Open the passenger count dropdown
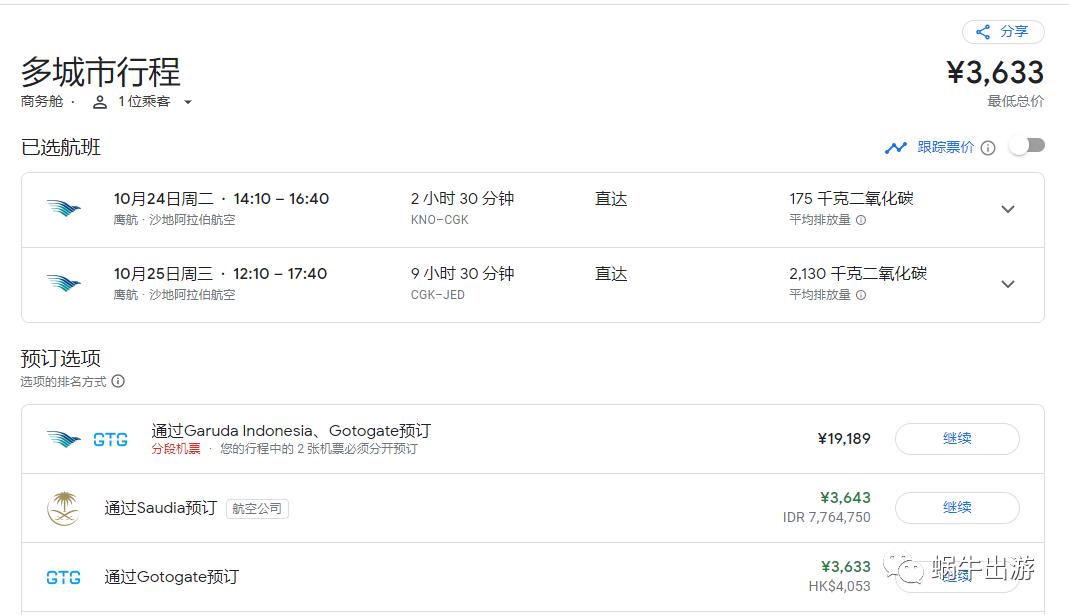The width and height of the screenshot is (1069, 615). click(189, 101)
